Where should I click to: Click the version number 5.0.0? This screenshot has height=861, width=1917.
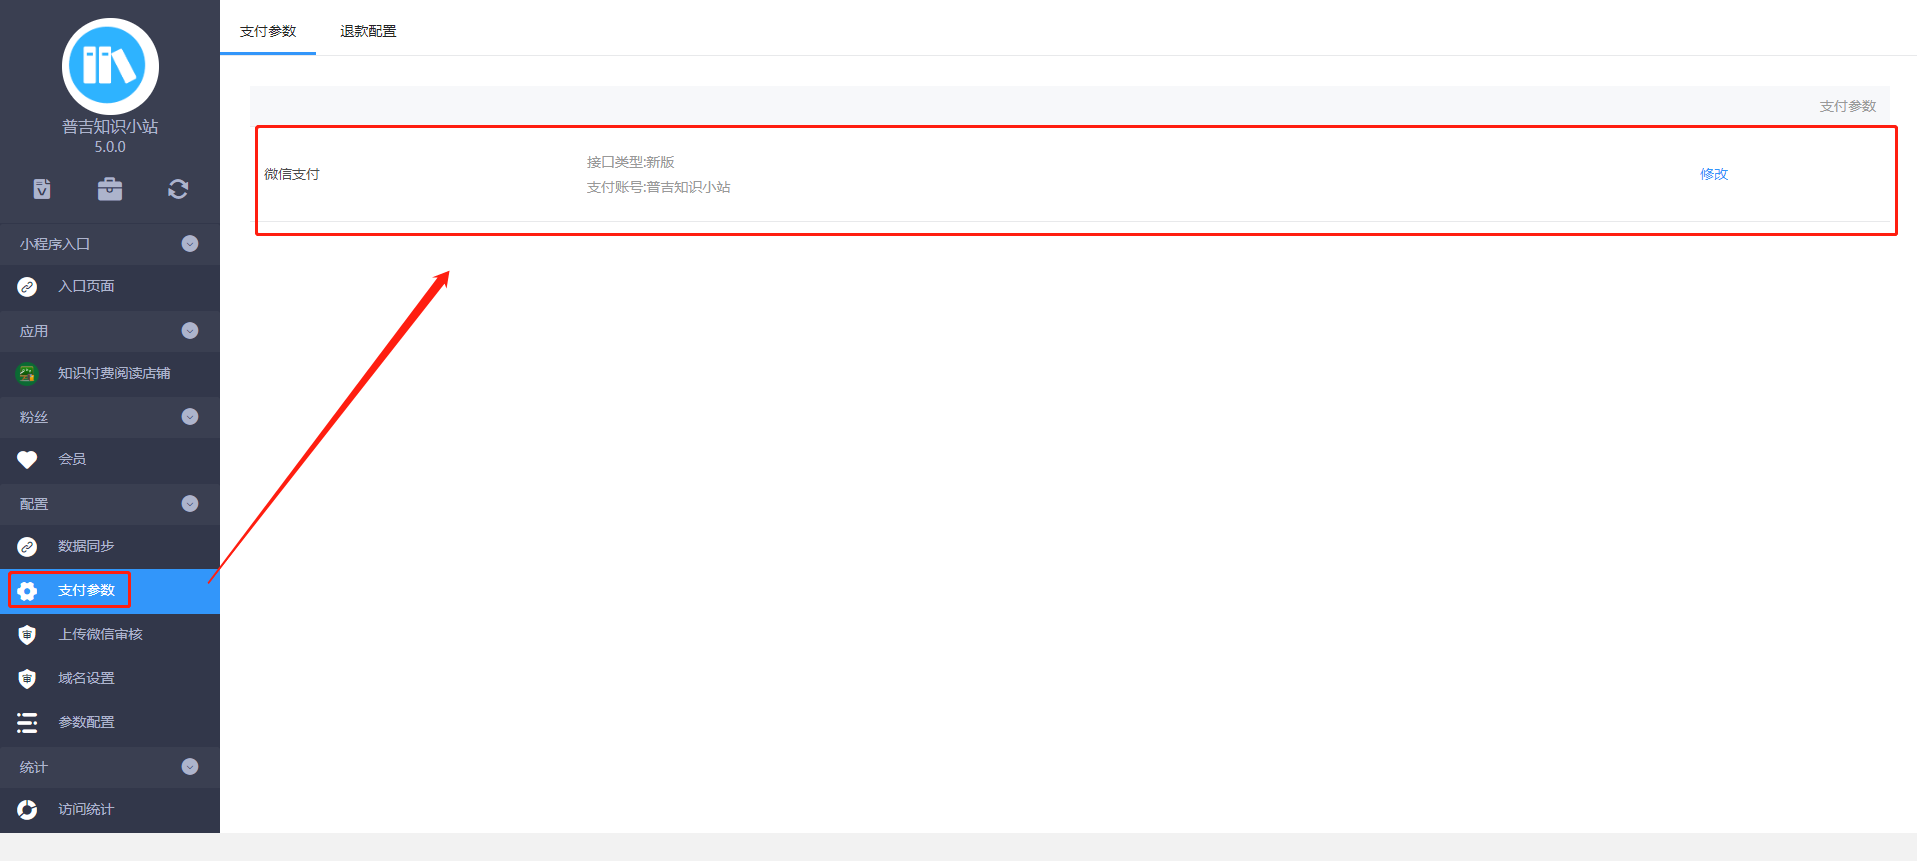[110, 147]
